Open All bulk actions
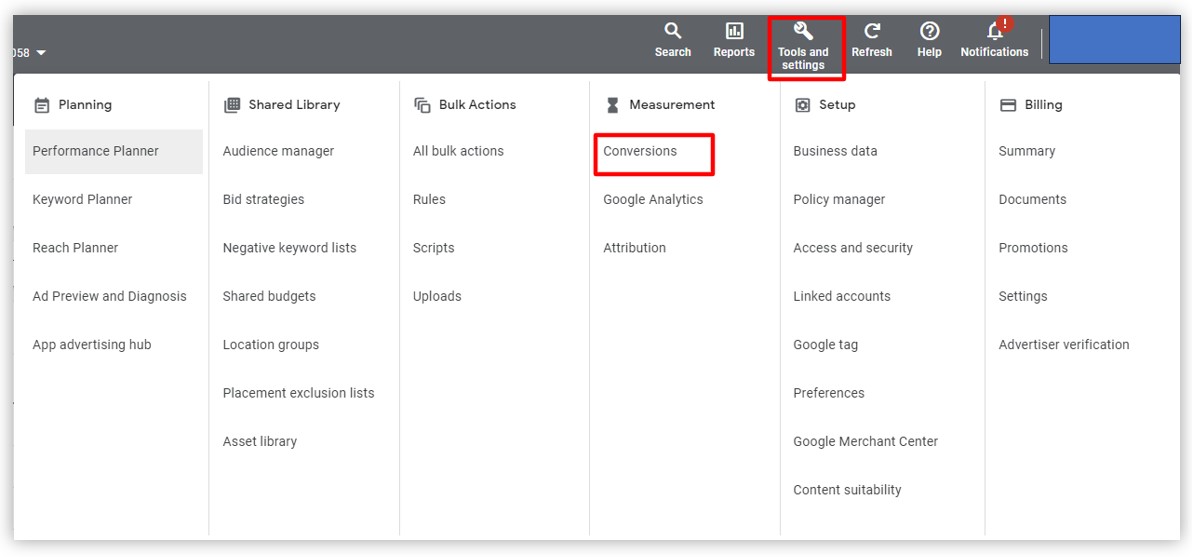Image resolution: width=1192 pixels, height=557 pixels. [458, 151]
